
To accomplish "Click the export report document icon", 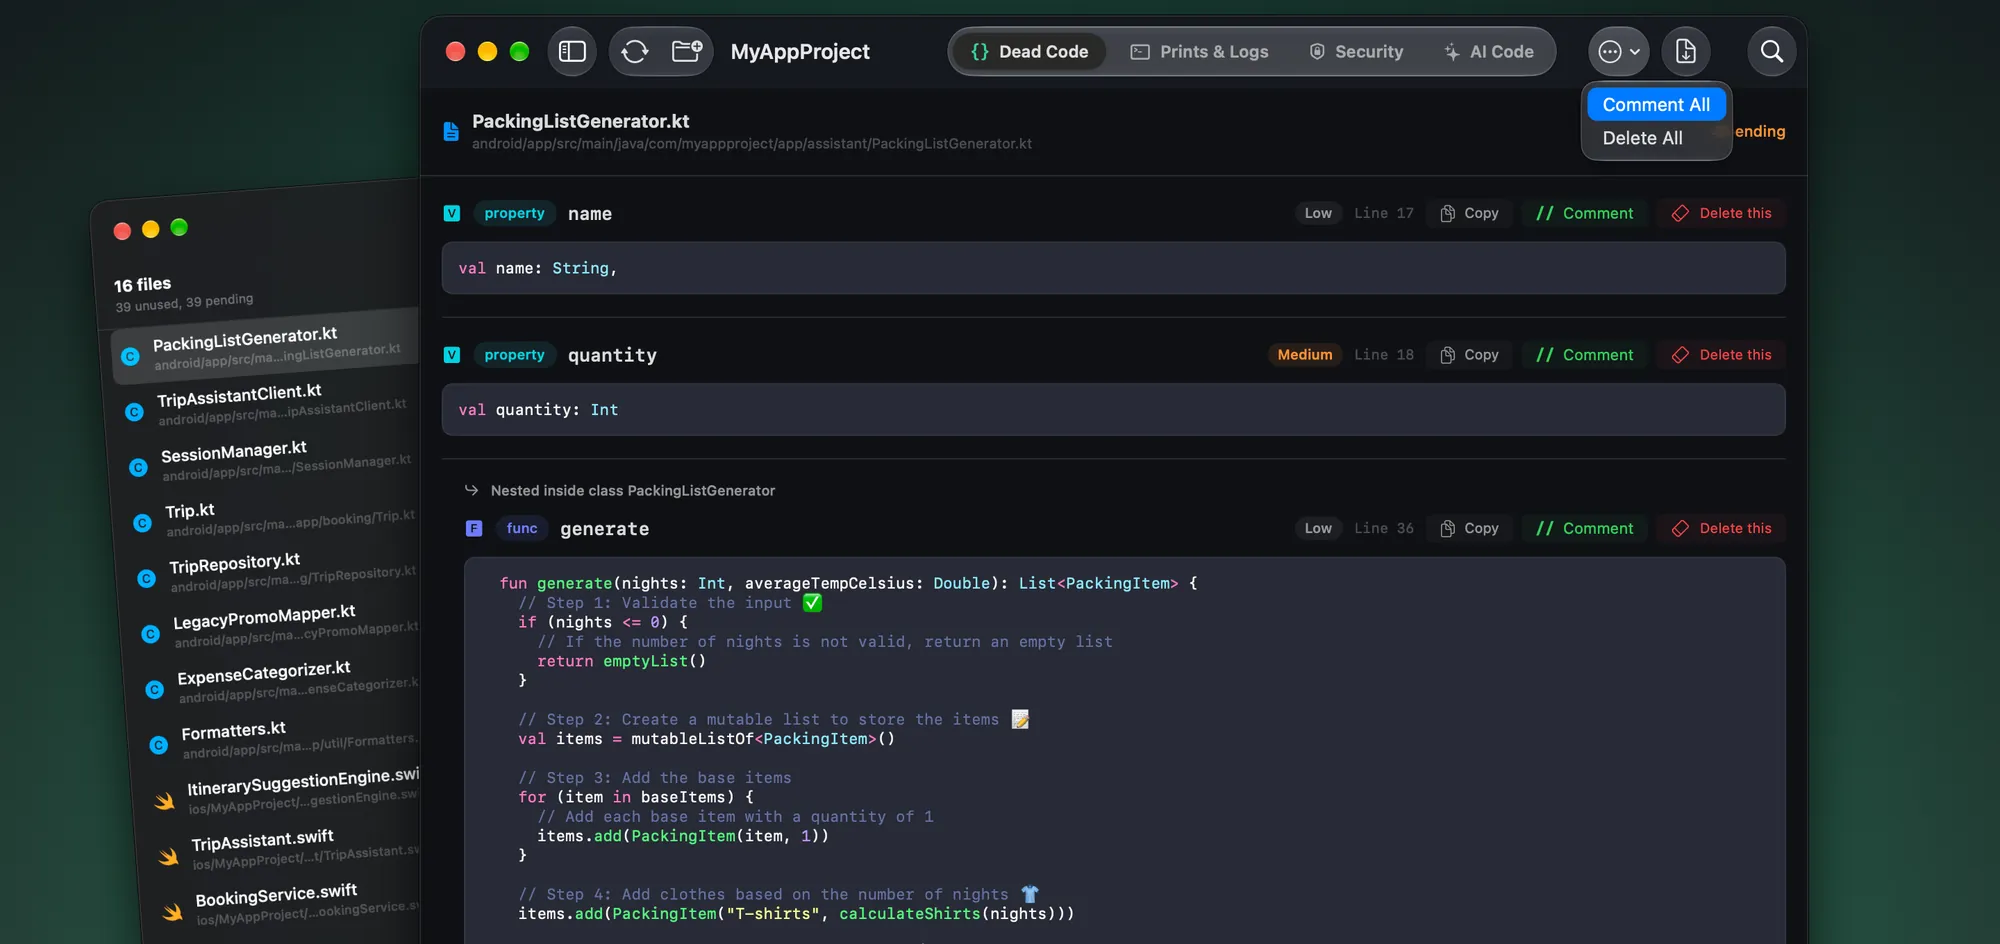I will [x=1686, y=51].
